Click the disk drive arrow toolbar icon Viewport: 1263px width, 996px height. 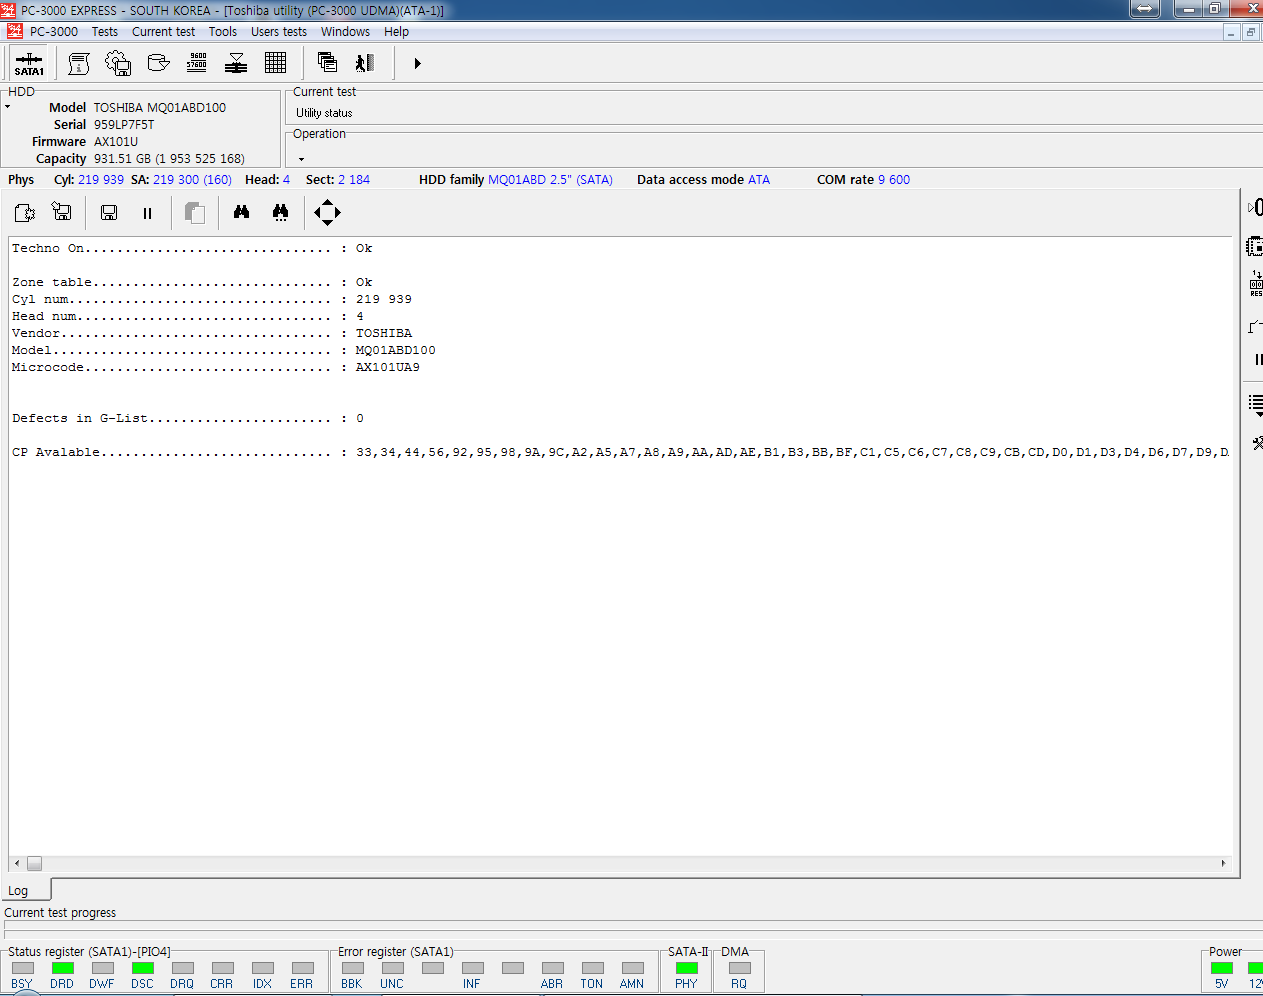pyautogui.click(x=158, y=63)
